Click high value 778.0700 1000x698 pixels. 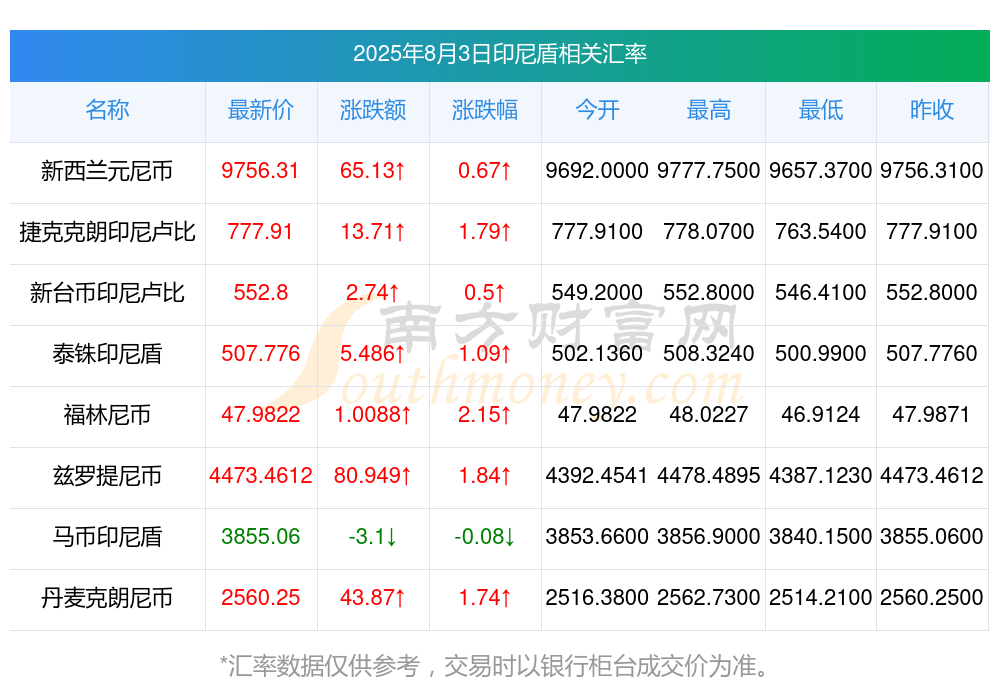[x=709, y=232]
